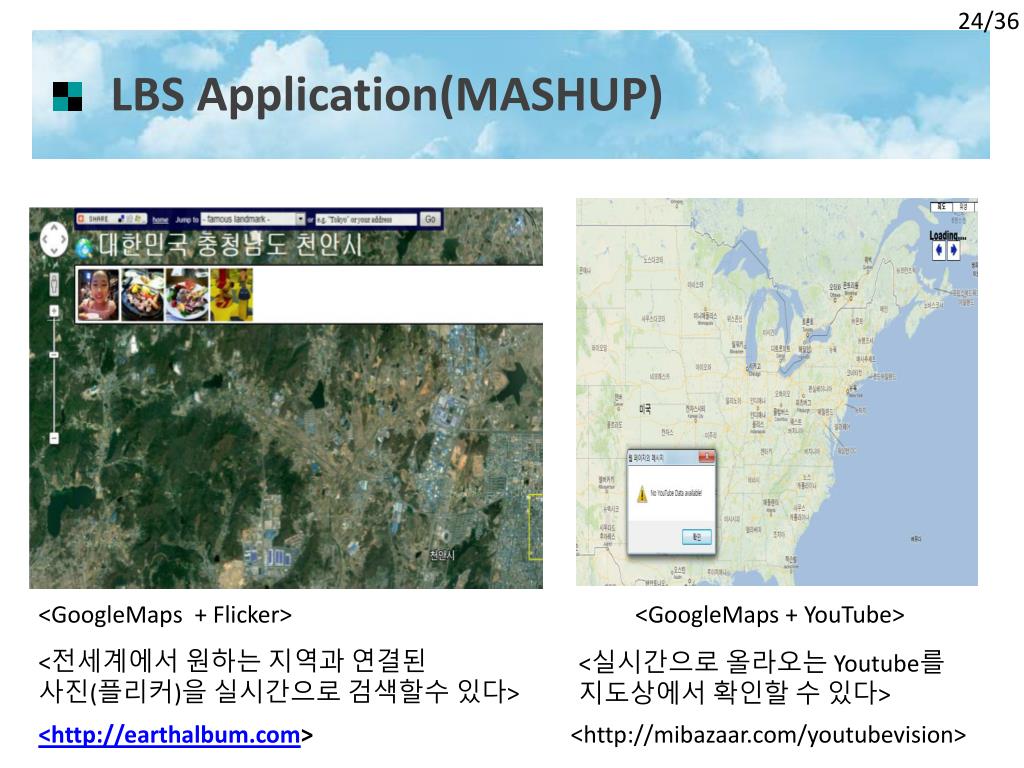Click the warning icon in the dialog
This screenshot has height=768, width=1024.
(x=642, y=494)
